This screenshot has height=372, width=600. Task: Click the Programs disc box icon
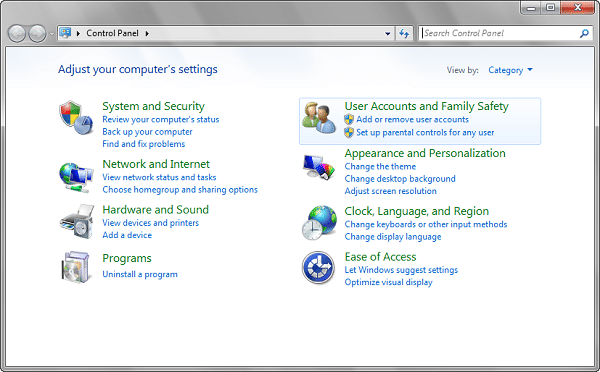coord(77,267)
